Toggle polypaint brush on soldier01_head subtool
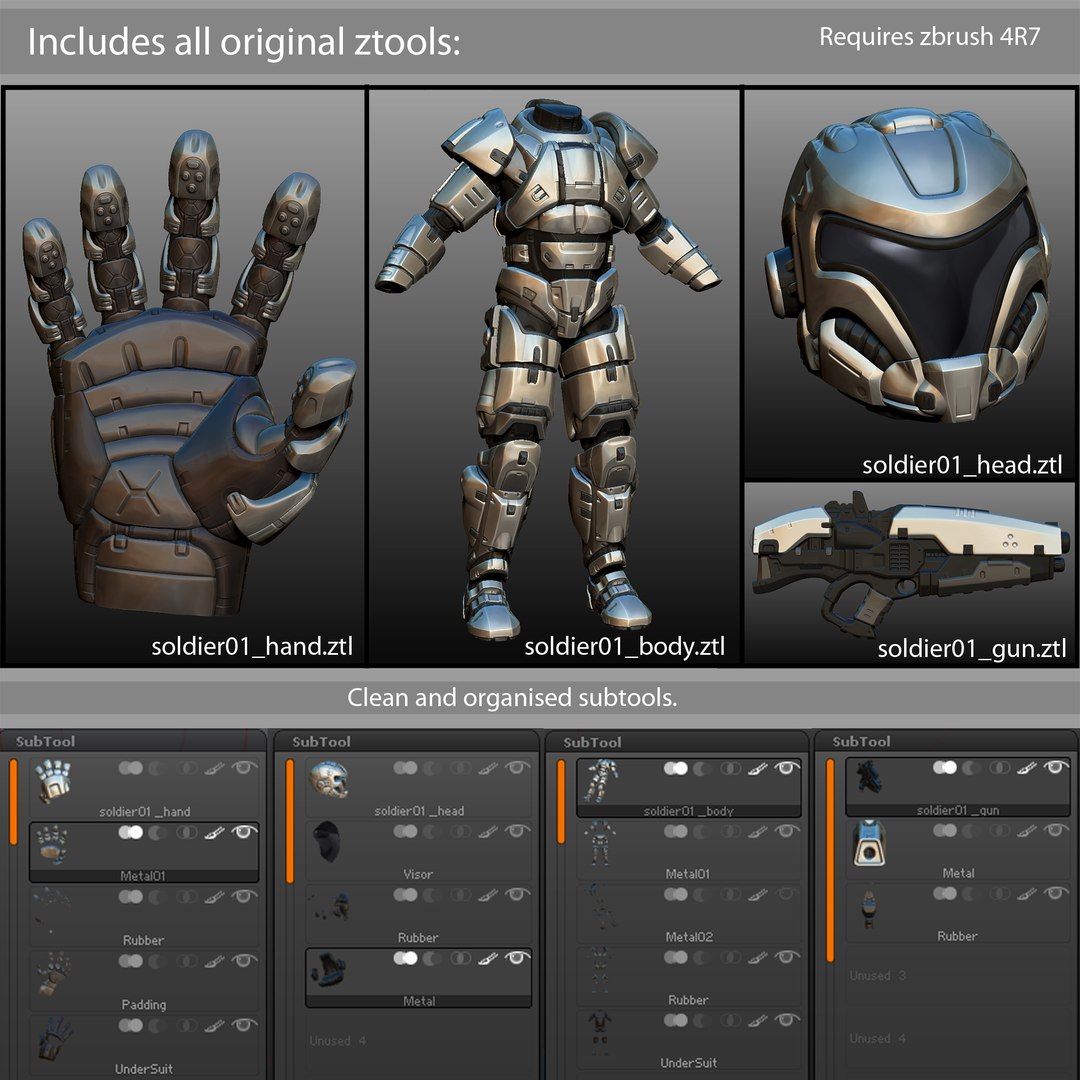 [x=488, y=767]
